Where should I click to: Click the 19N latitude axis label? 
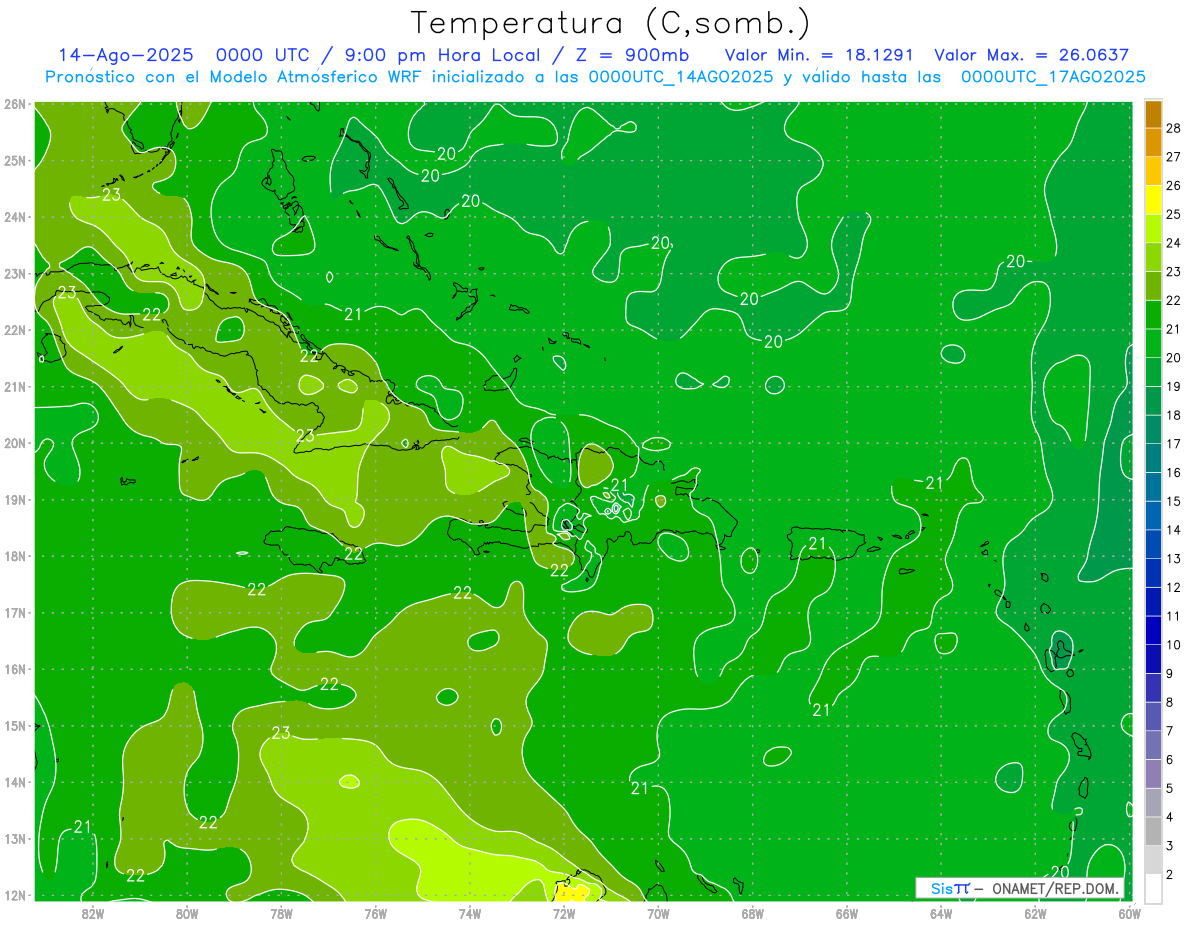click(x=15, y=500)
